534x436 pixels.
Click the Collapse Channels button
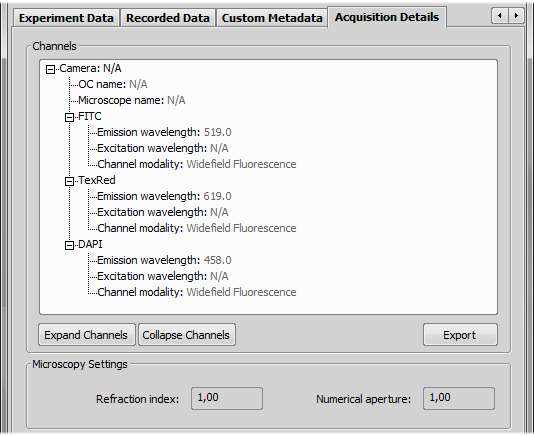pos(187,335)
